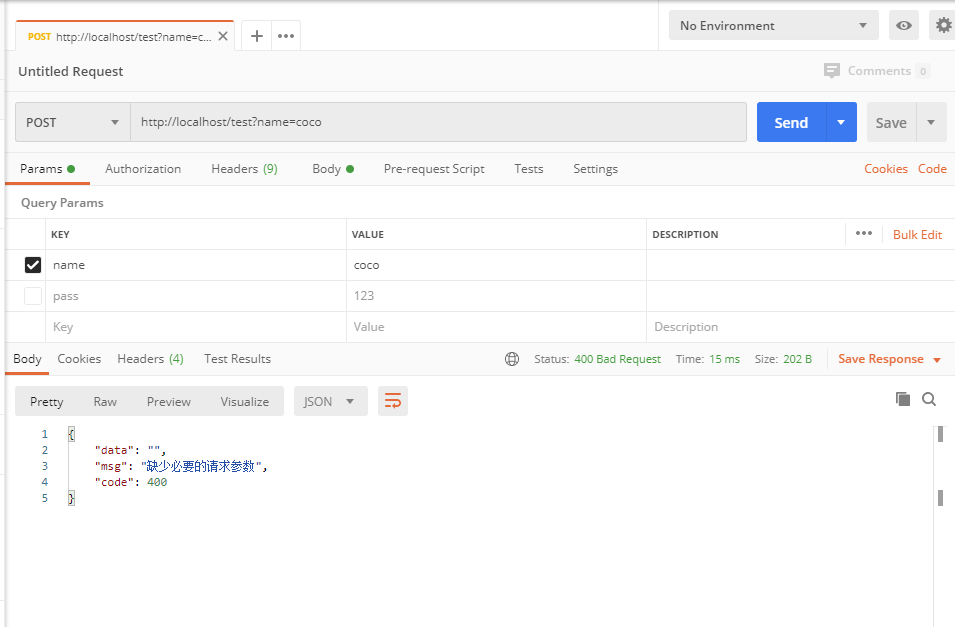
Task: Click the empty Key placeholder field
Action: click(x=196, y=327)
